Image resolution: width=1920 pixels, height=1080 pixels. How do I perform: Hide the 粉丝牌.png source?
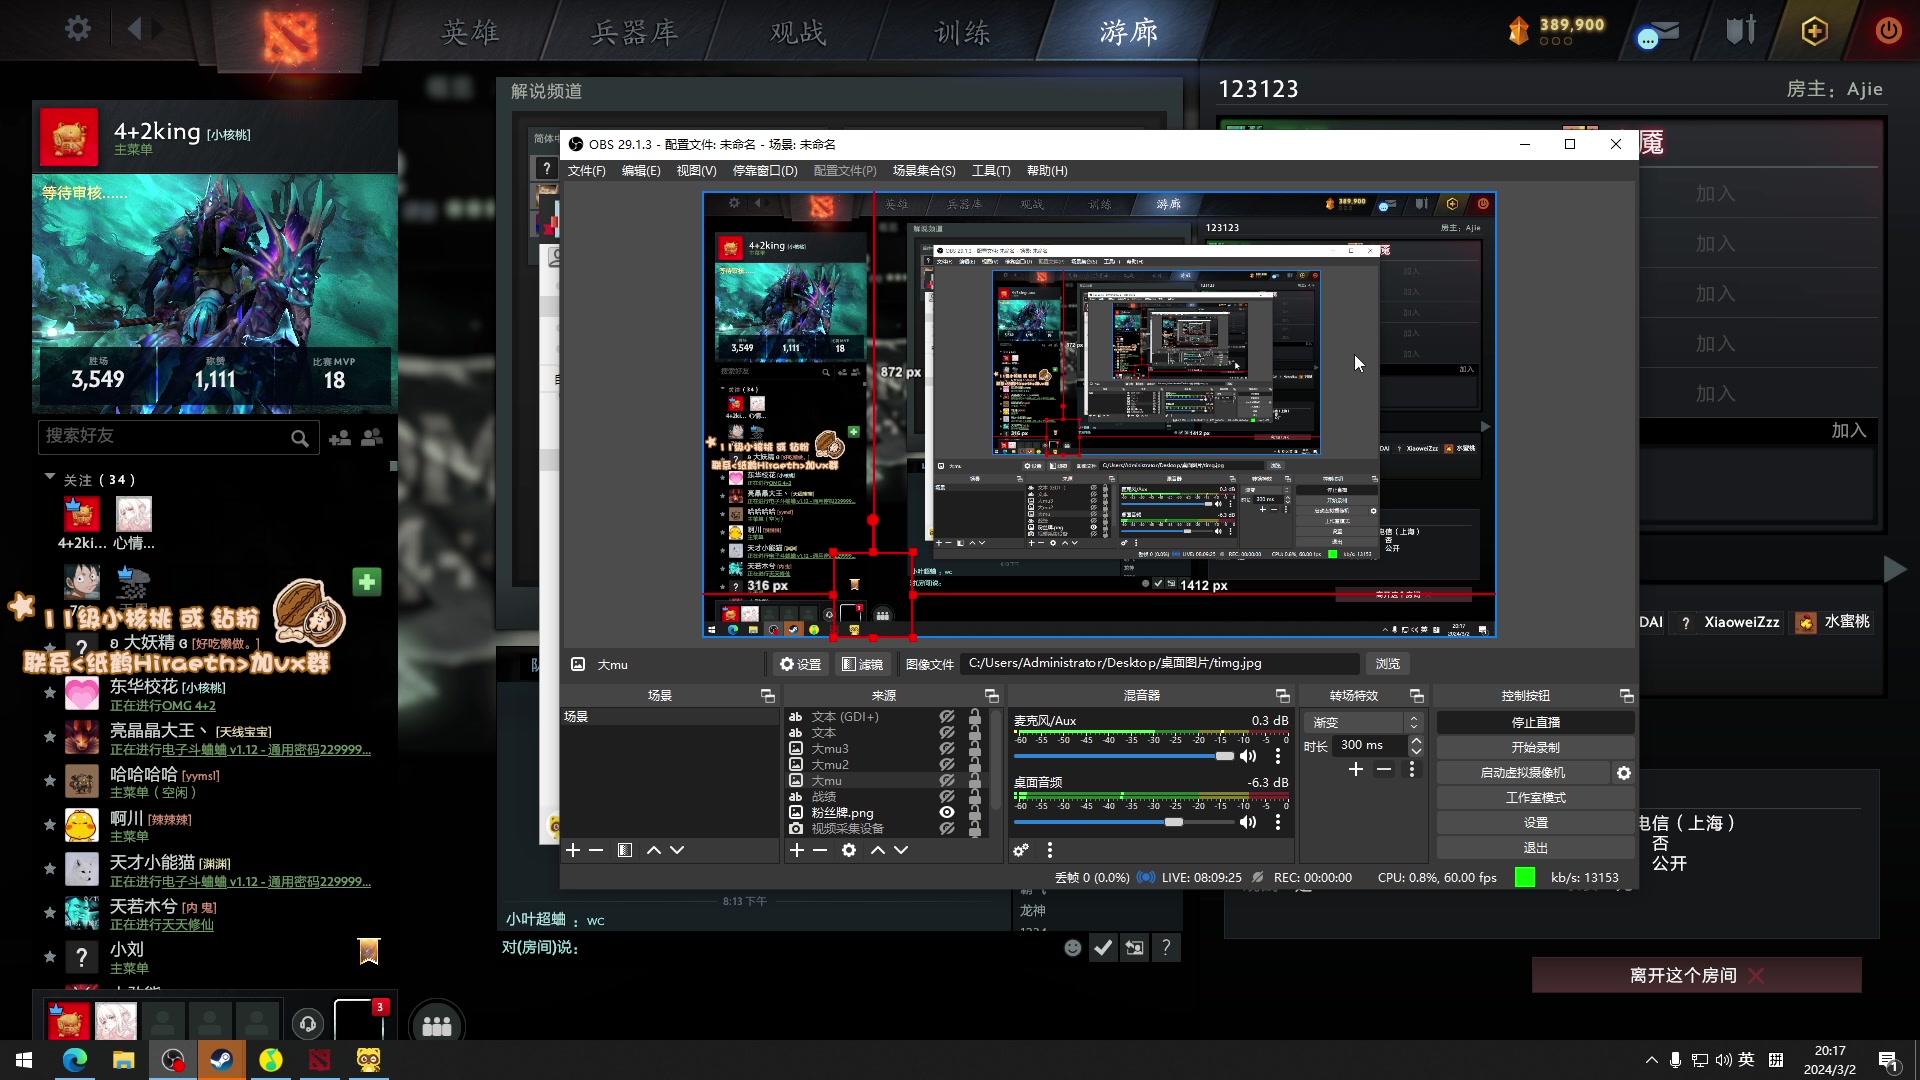click(946, 813)
